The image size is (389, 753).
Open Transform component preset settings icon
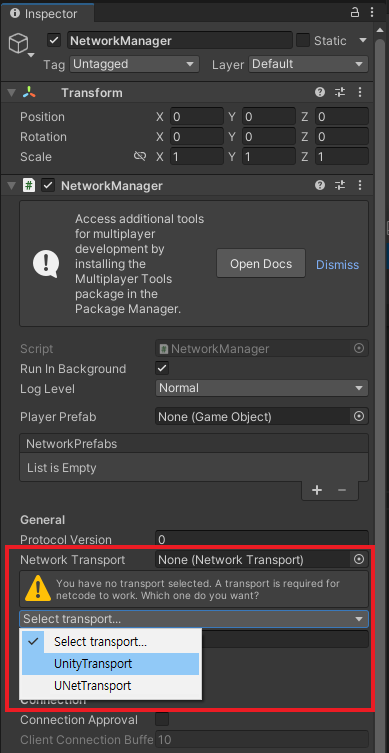340,92
